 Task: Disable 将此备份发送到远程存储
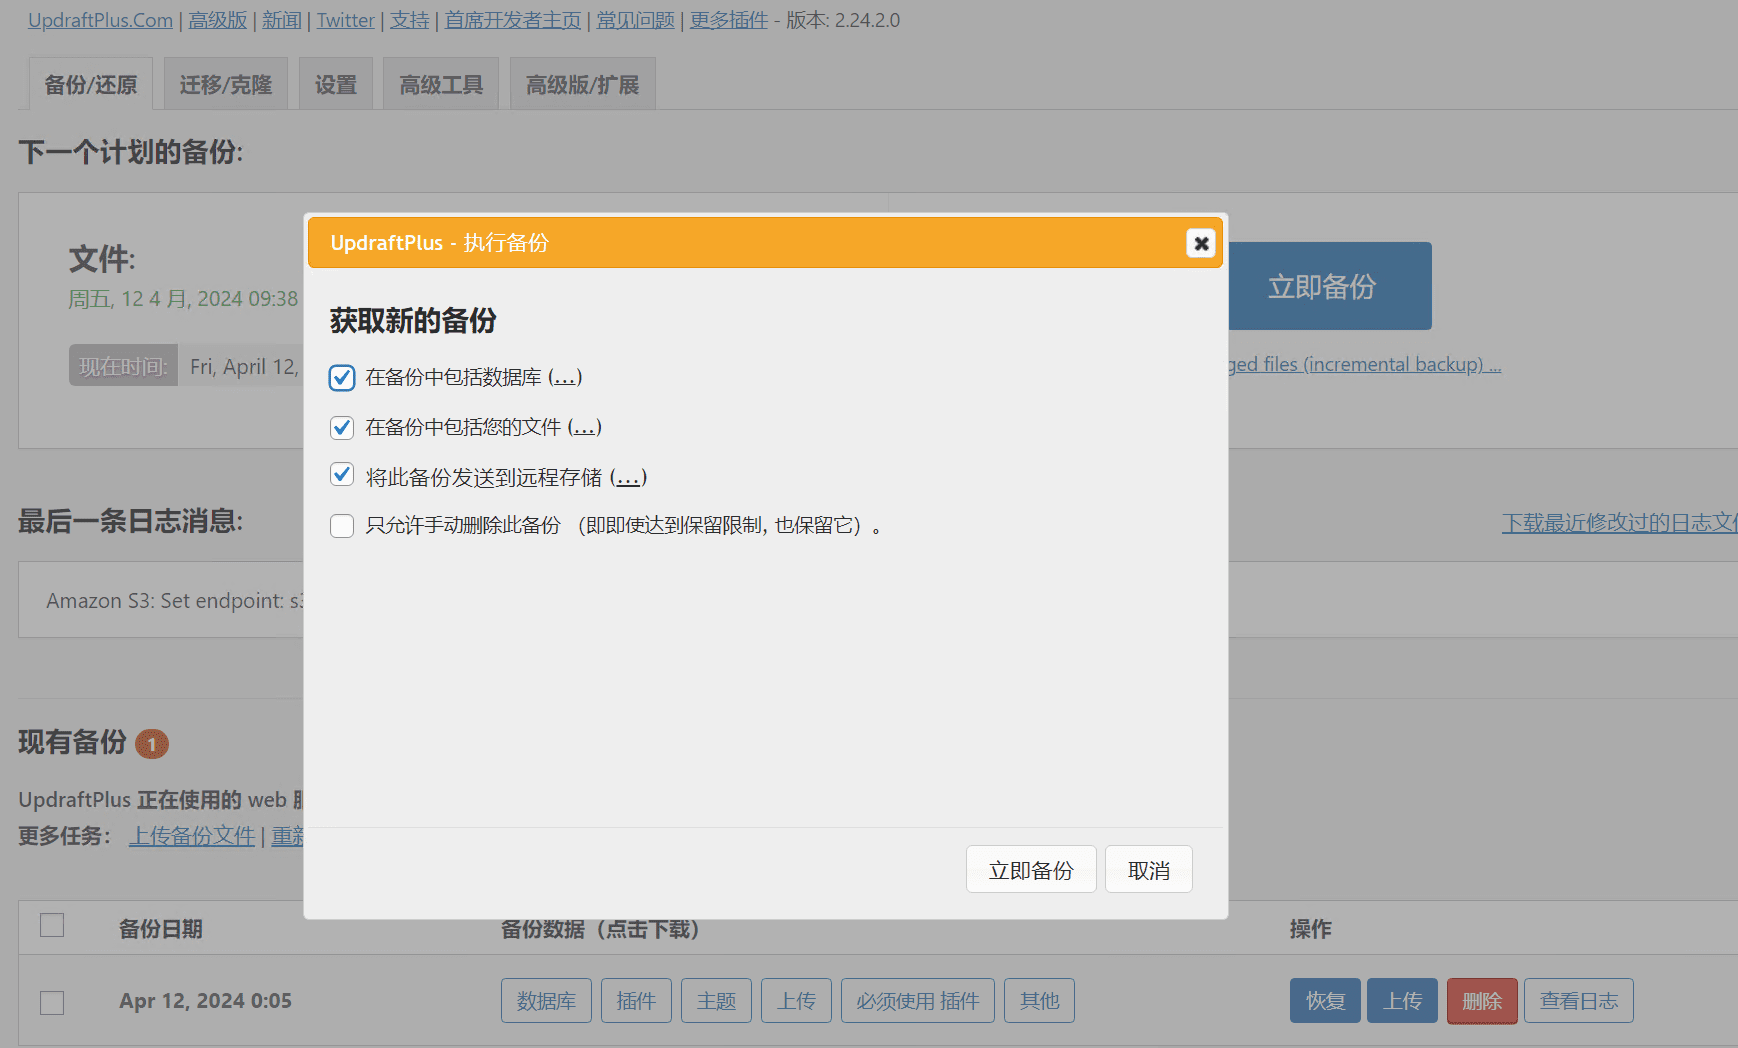point(342,475)
